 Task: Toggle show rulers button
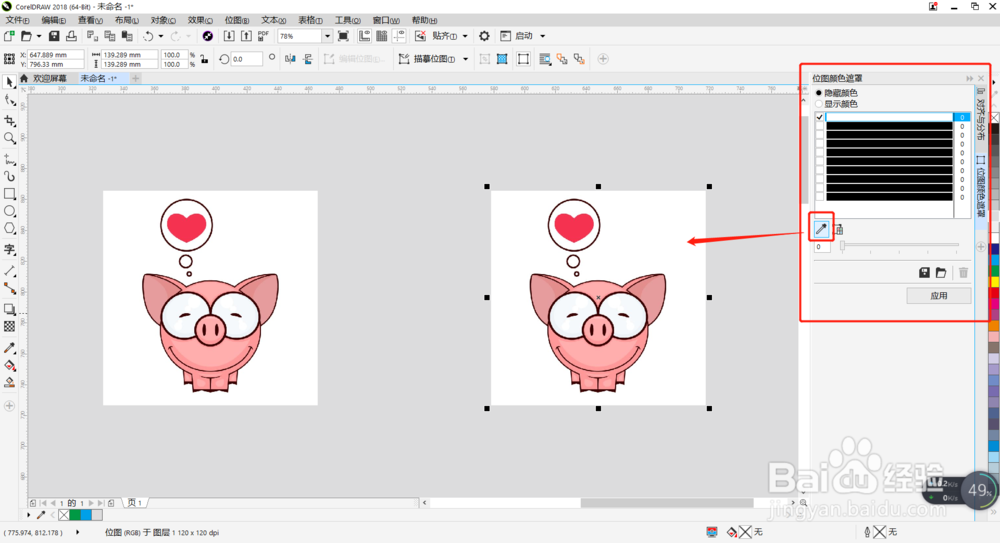(x=364, y=36)
